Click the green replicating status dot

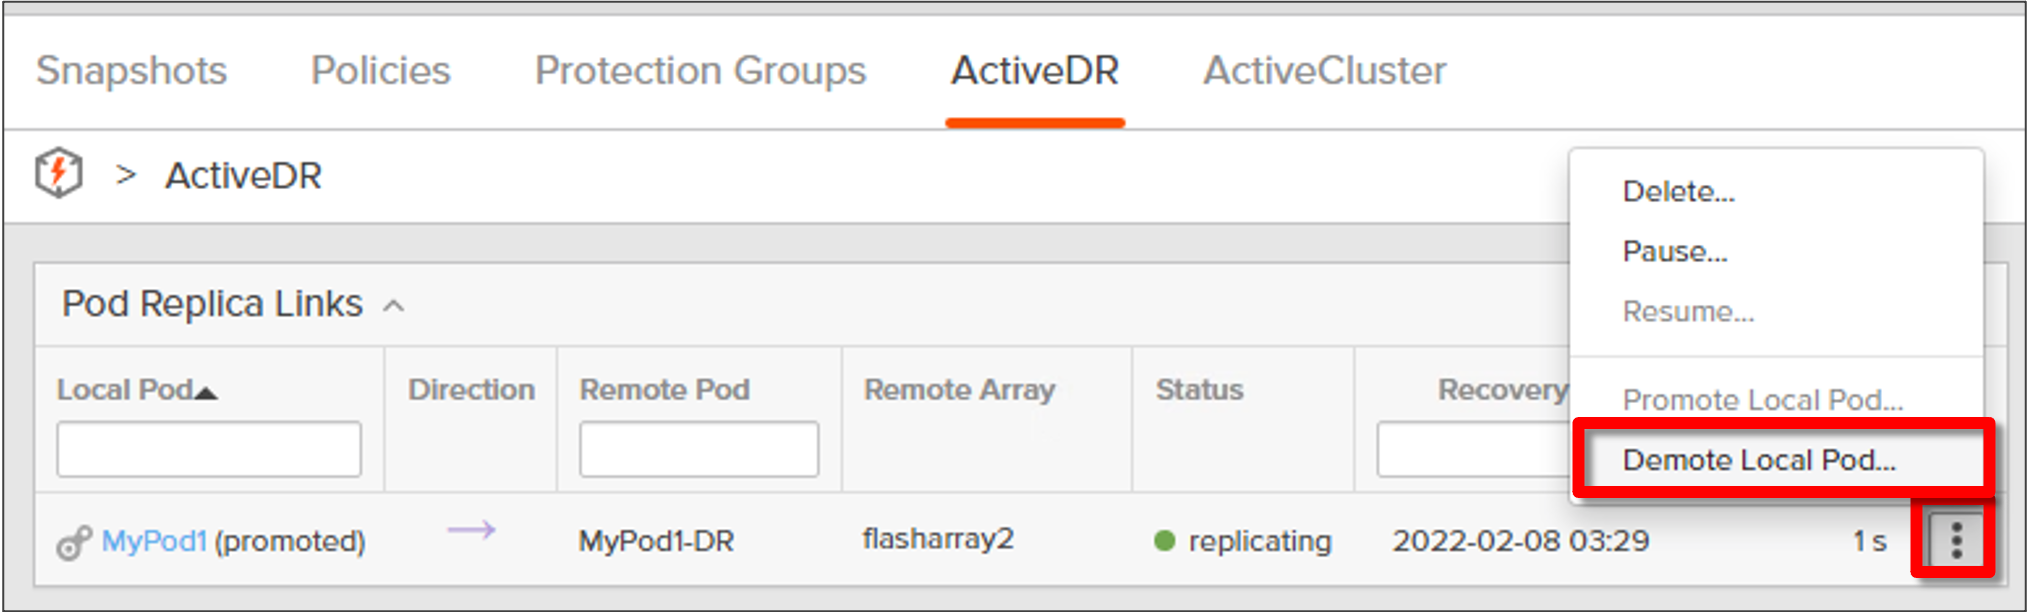(1164, 541)
